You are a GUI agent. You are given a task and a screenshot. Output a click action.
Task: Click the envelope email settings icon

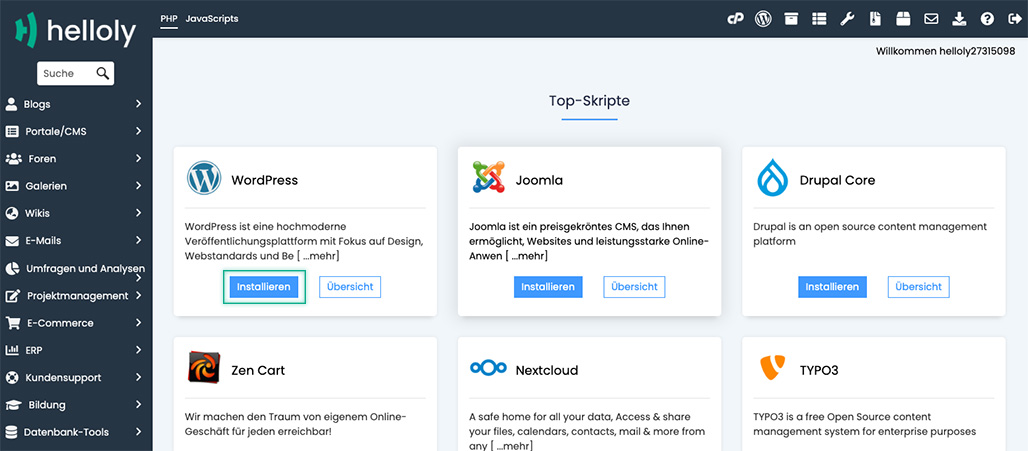coord(931,19)
